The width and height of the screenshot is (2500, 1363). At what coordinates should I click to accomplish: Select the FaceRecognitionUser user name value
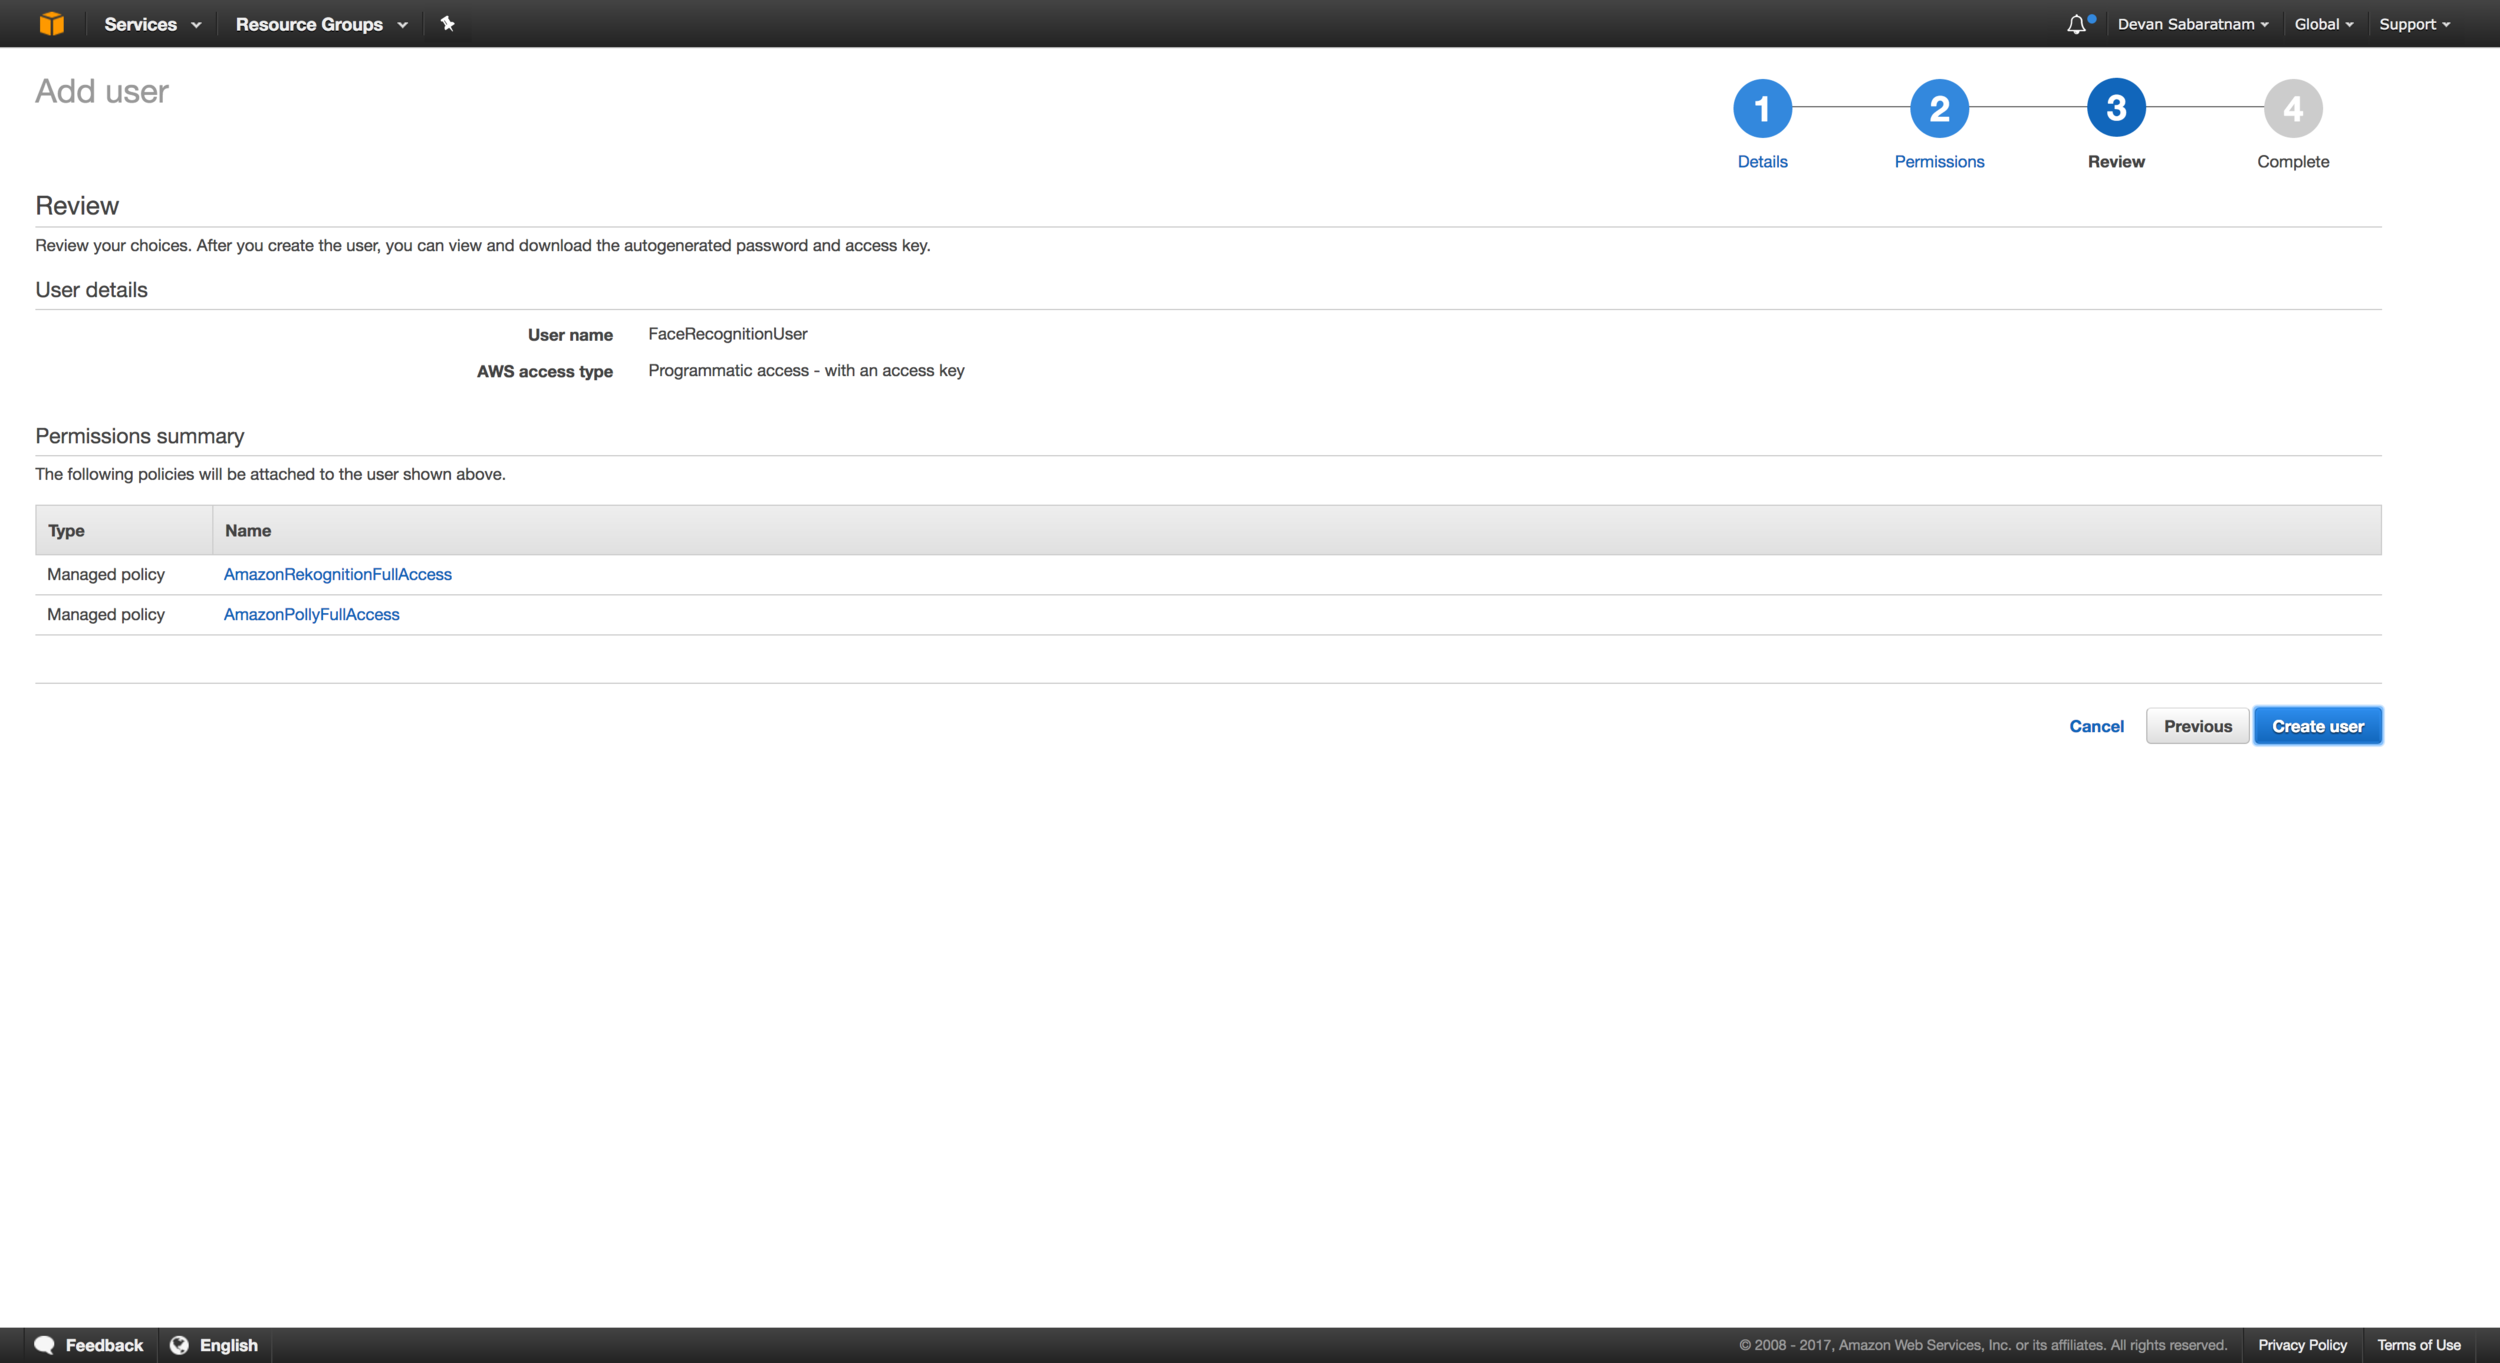click(x=727, y=334)
